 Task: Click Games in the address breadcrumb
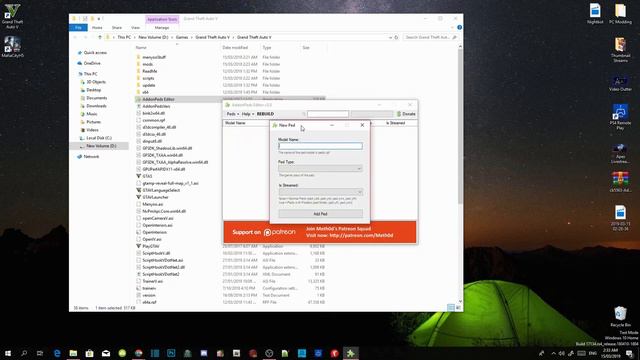[x=182, y=37]
